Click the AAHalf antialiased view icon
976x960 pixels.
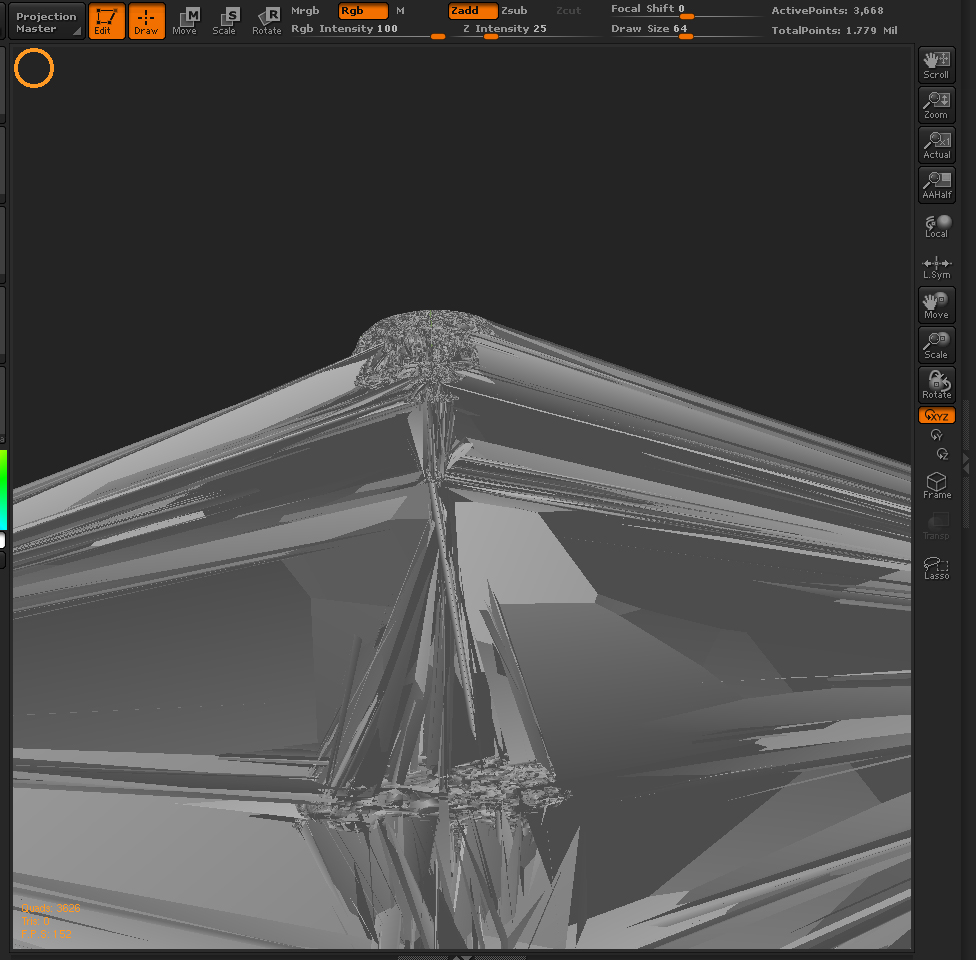936,184
